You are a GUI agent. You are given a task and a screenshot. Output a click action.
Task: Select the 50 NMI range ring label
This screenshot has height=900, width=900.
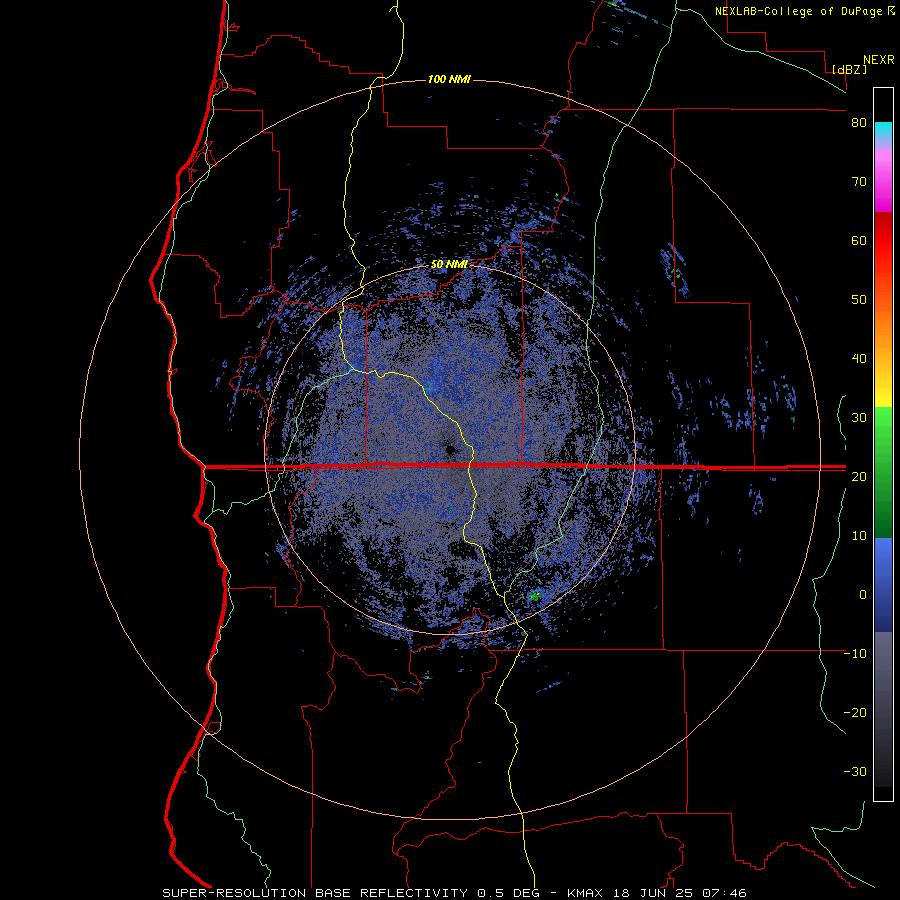coord(449,265)
